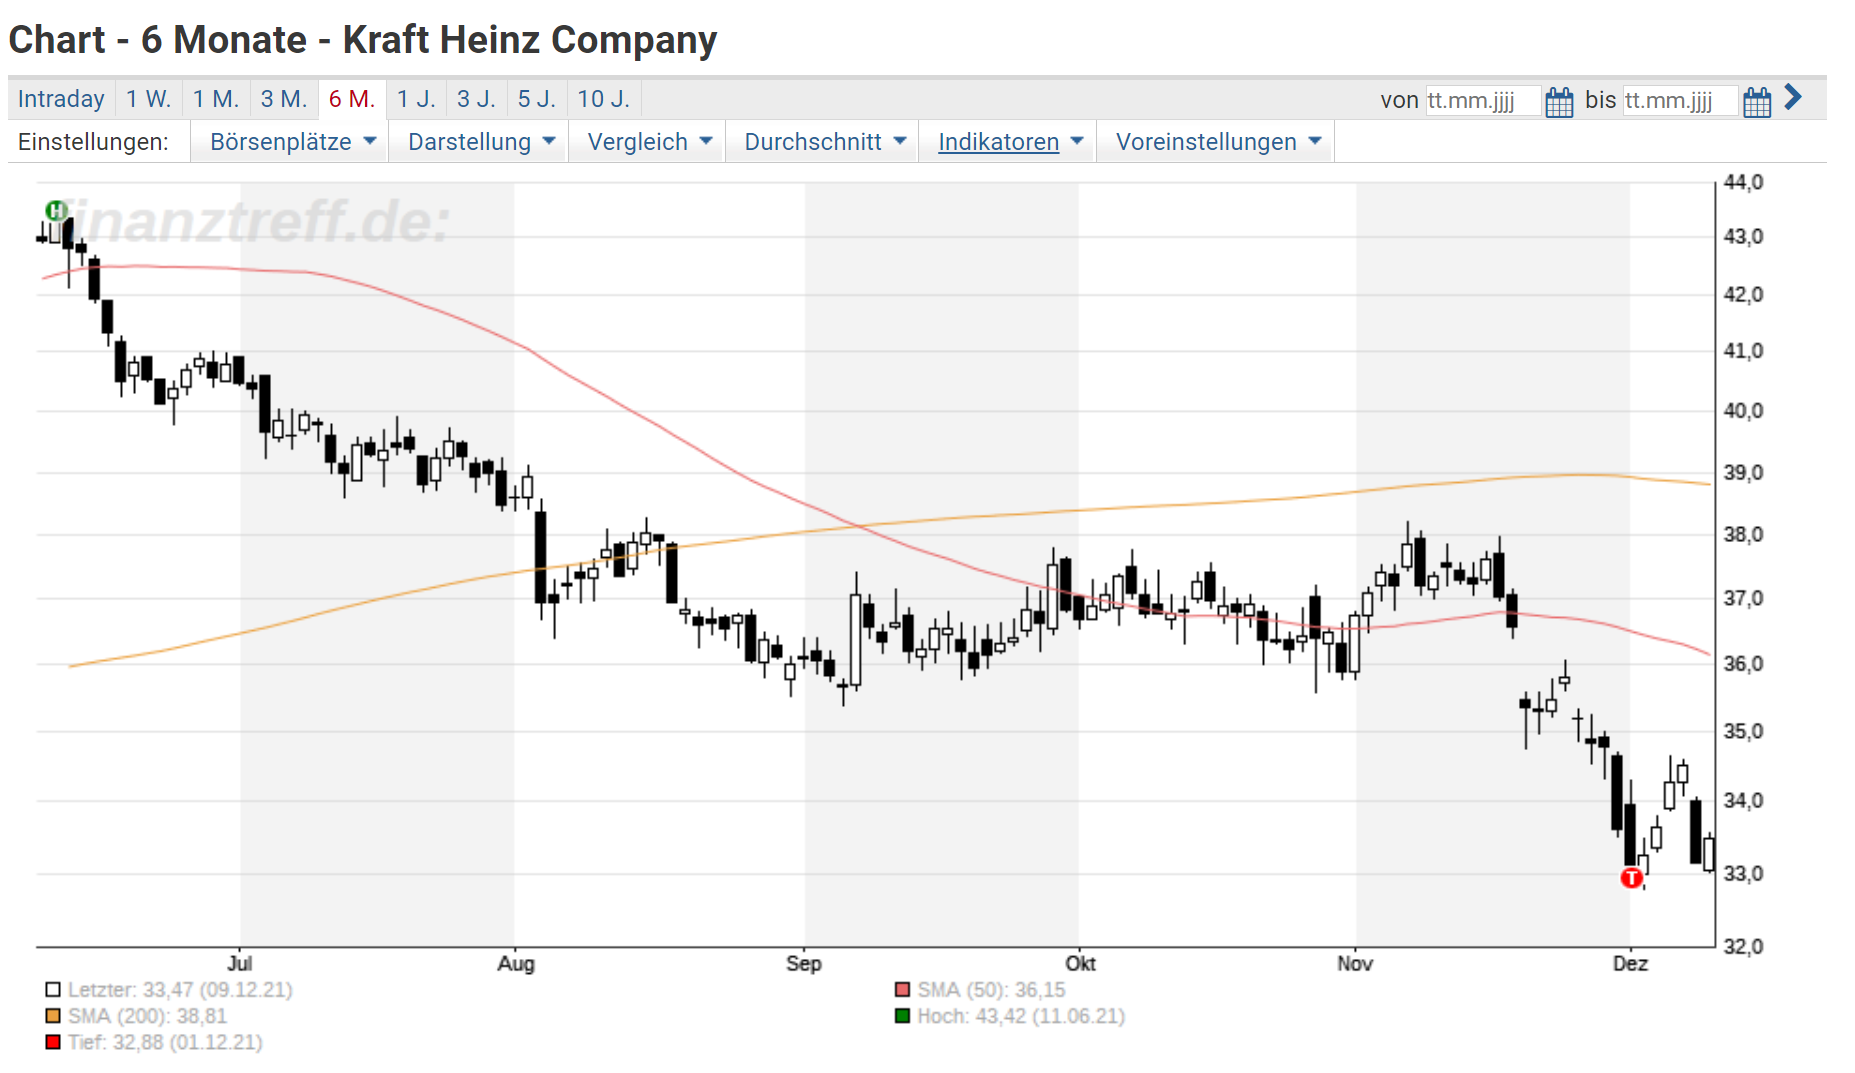The height and width of the screenshot is (1073, 1855).
Task: Click the 39,0 price axis label
Action: click(x=1743, y=472)
